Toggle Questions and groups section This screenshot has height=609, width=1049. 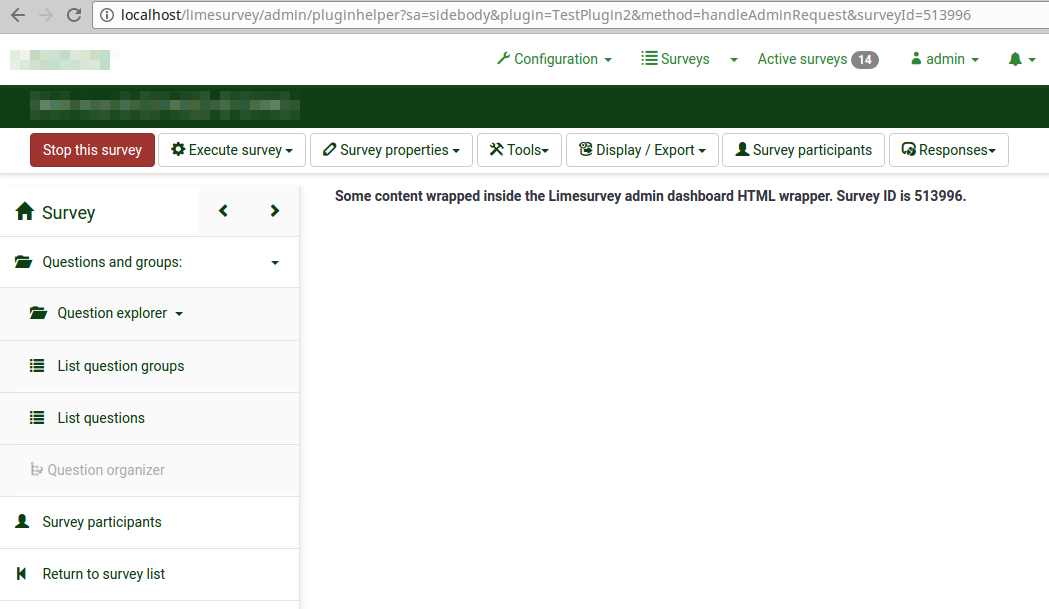click(x=149, y=262)
